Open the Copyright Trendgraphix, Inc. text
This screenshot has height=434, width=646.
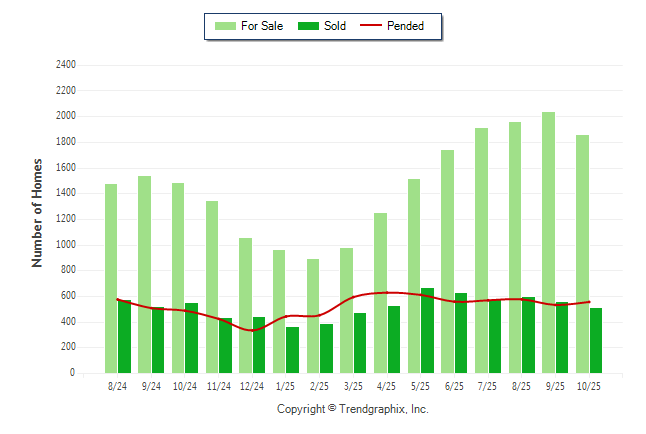[x=352, y=409]
